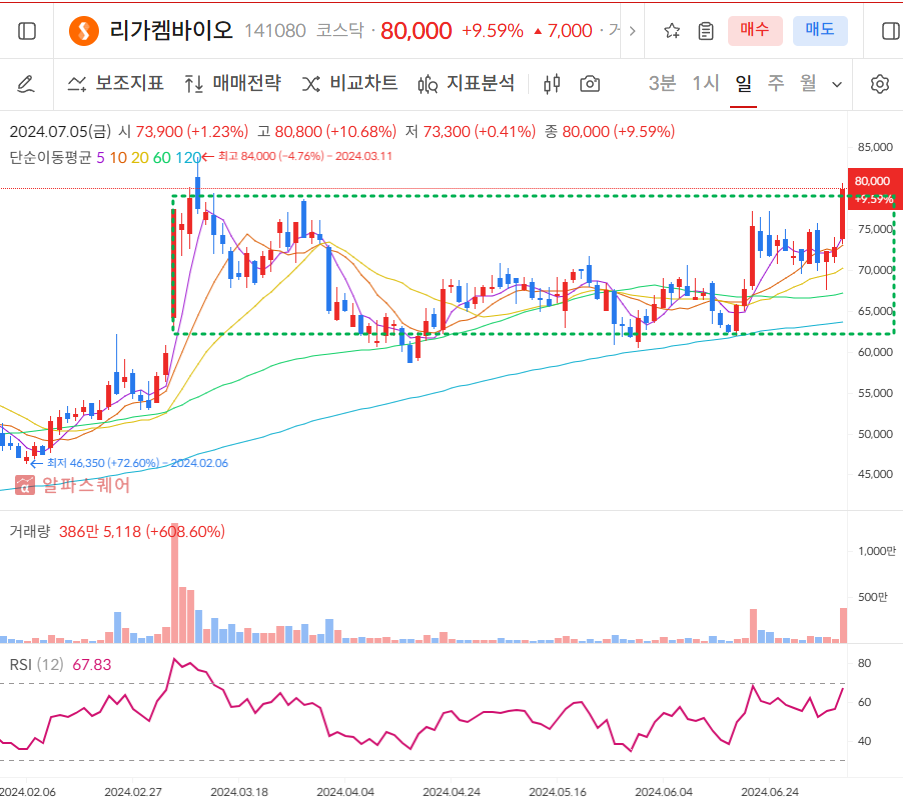Click the tallest volume bar
903x803 pixels.
[174, 582]
